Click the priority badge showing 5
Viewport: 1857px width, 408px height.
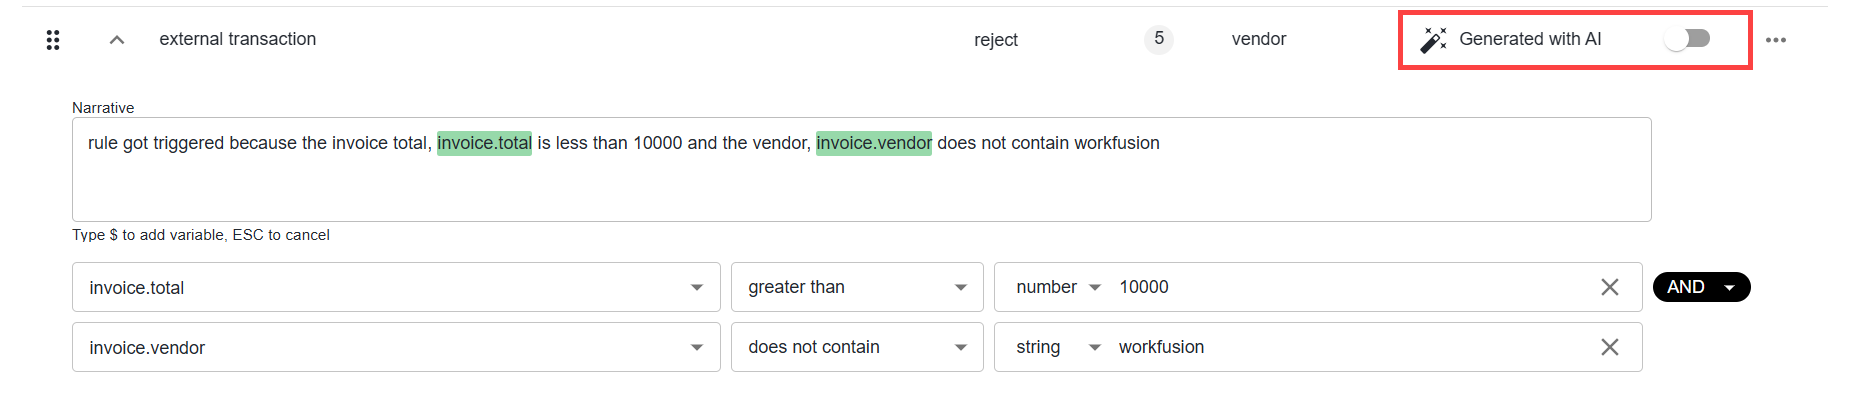pyautogui.click(x=1159, y=39)
